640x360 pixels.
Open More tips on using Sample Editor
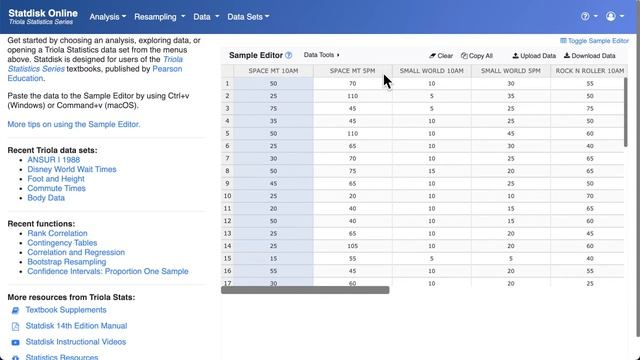pyautogui.click(x=73, y=124)
